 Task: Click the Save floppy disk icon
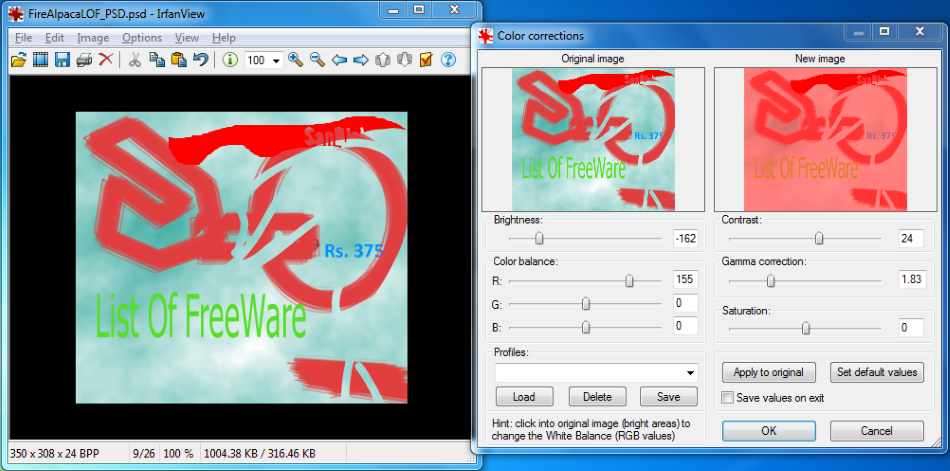point(62,59)
